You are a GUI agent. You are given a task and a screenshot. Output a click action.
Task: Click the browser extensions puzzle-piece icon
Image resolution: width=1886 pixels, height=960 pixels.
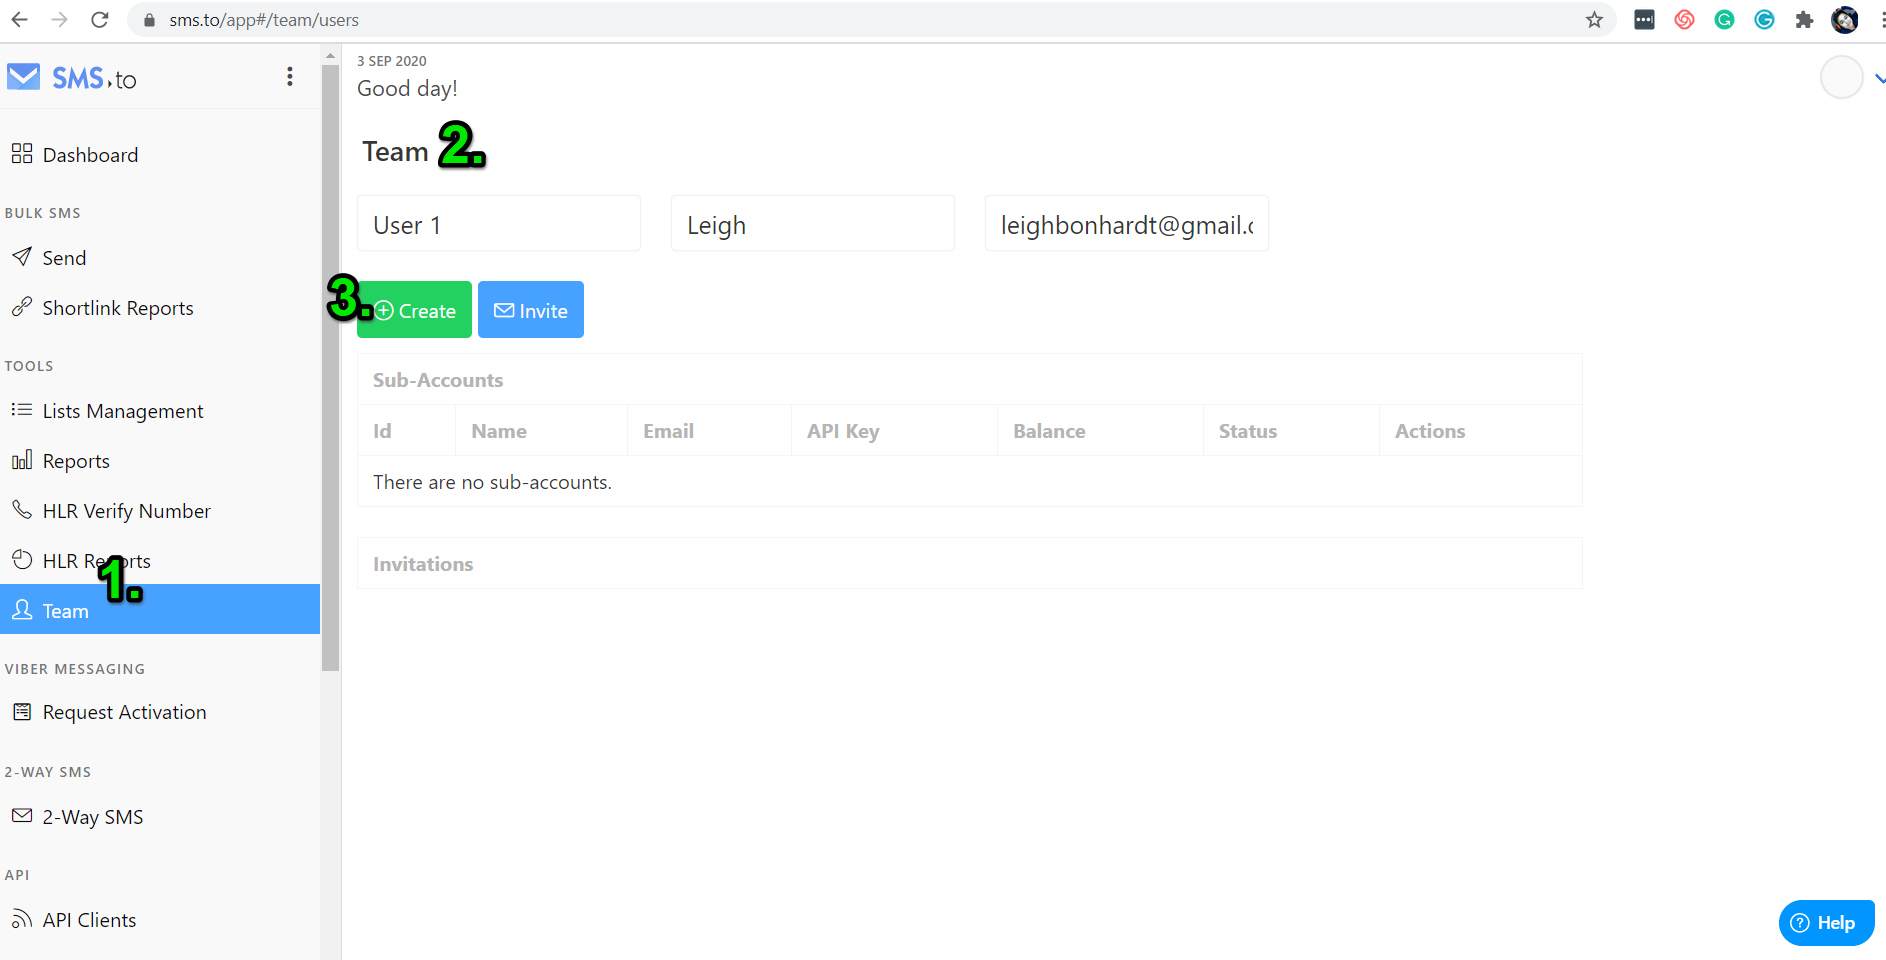pos(1805,19)
